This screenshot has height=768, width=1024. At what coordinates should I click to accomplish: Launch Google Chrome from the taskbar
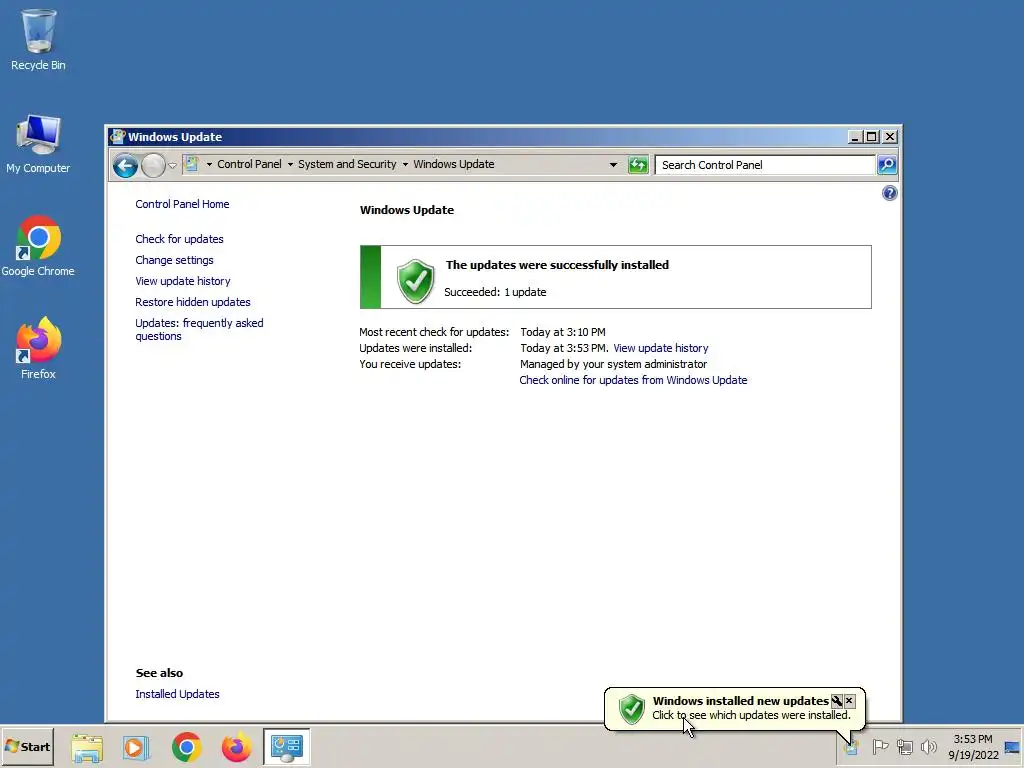187,747
